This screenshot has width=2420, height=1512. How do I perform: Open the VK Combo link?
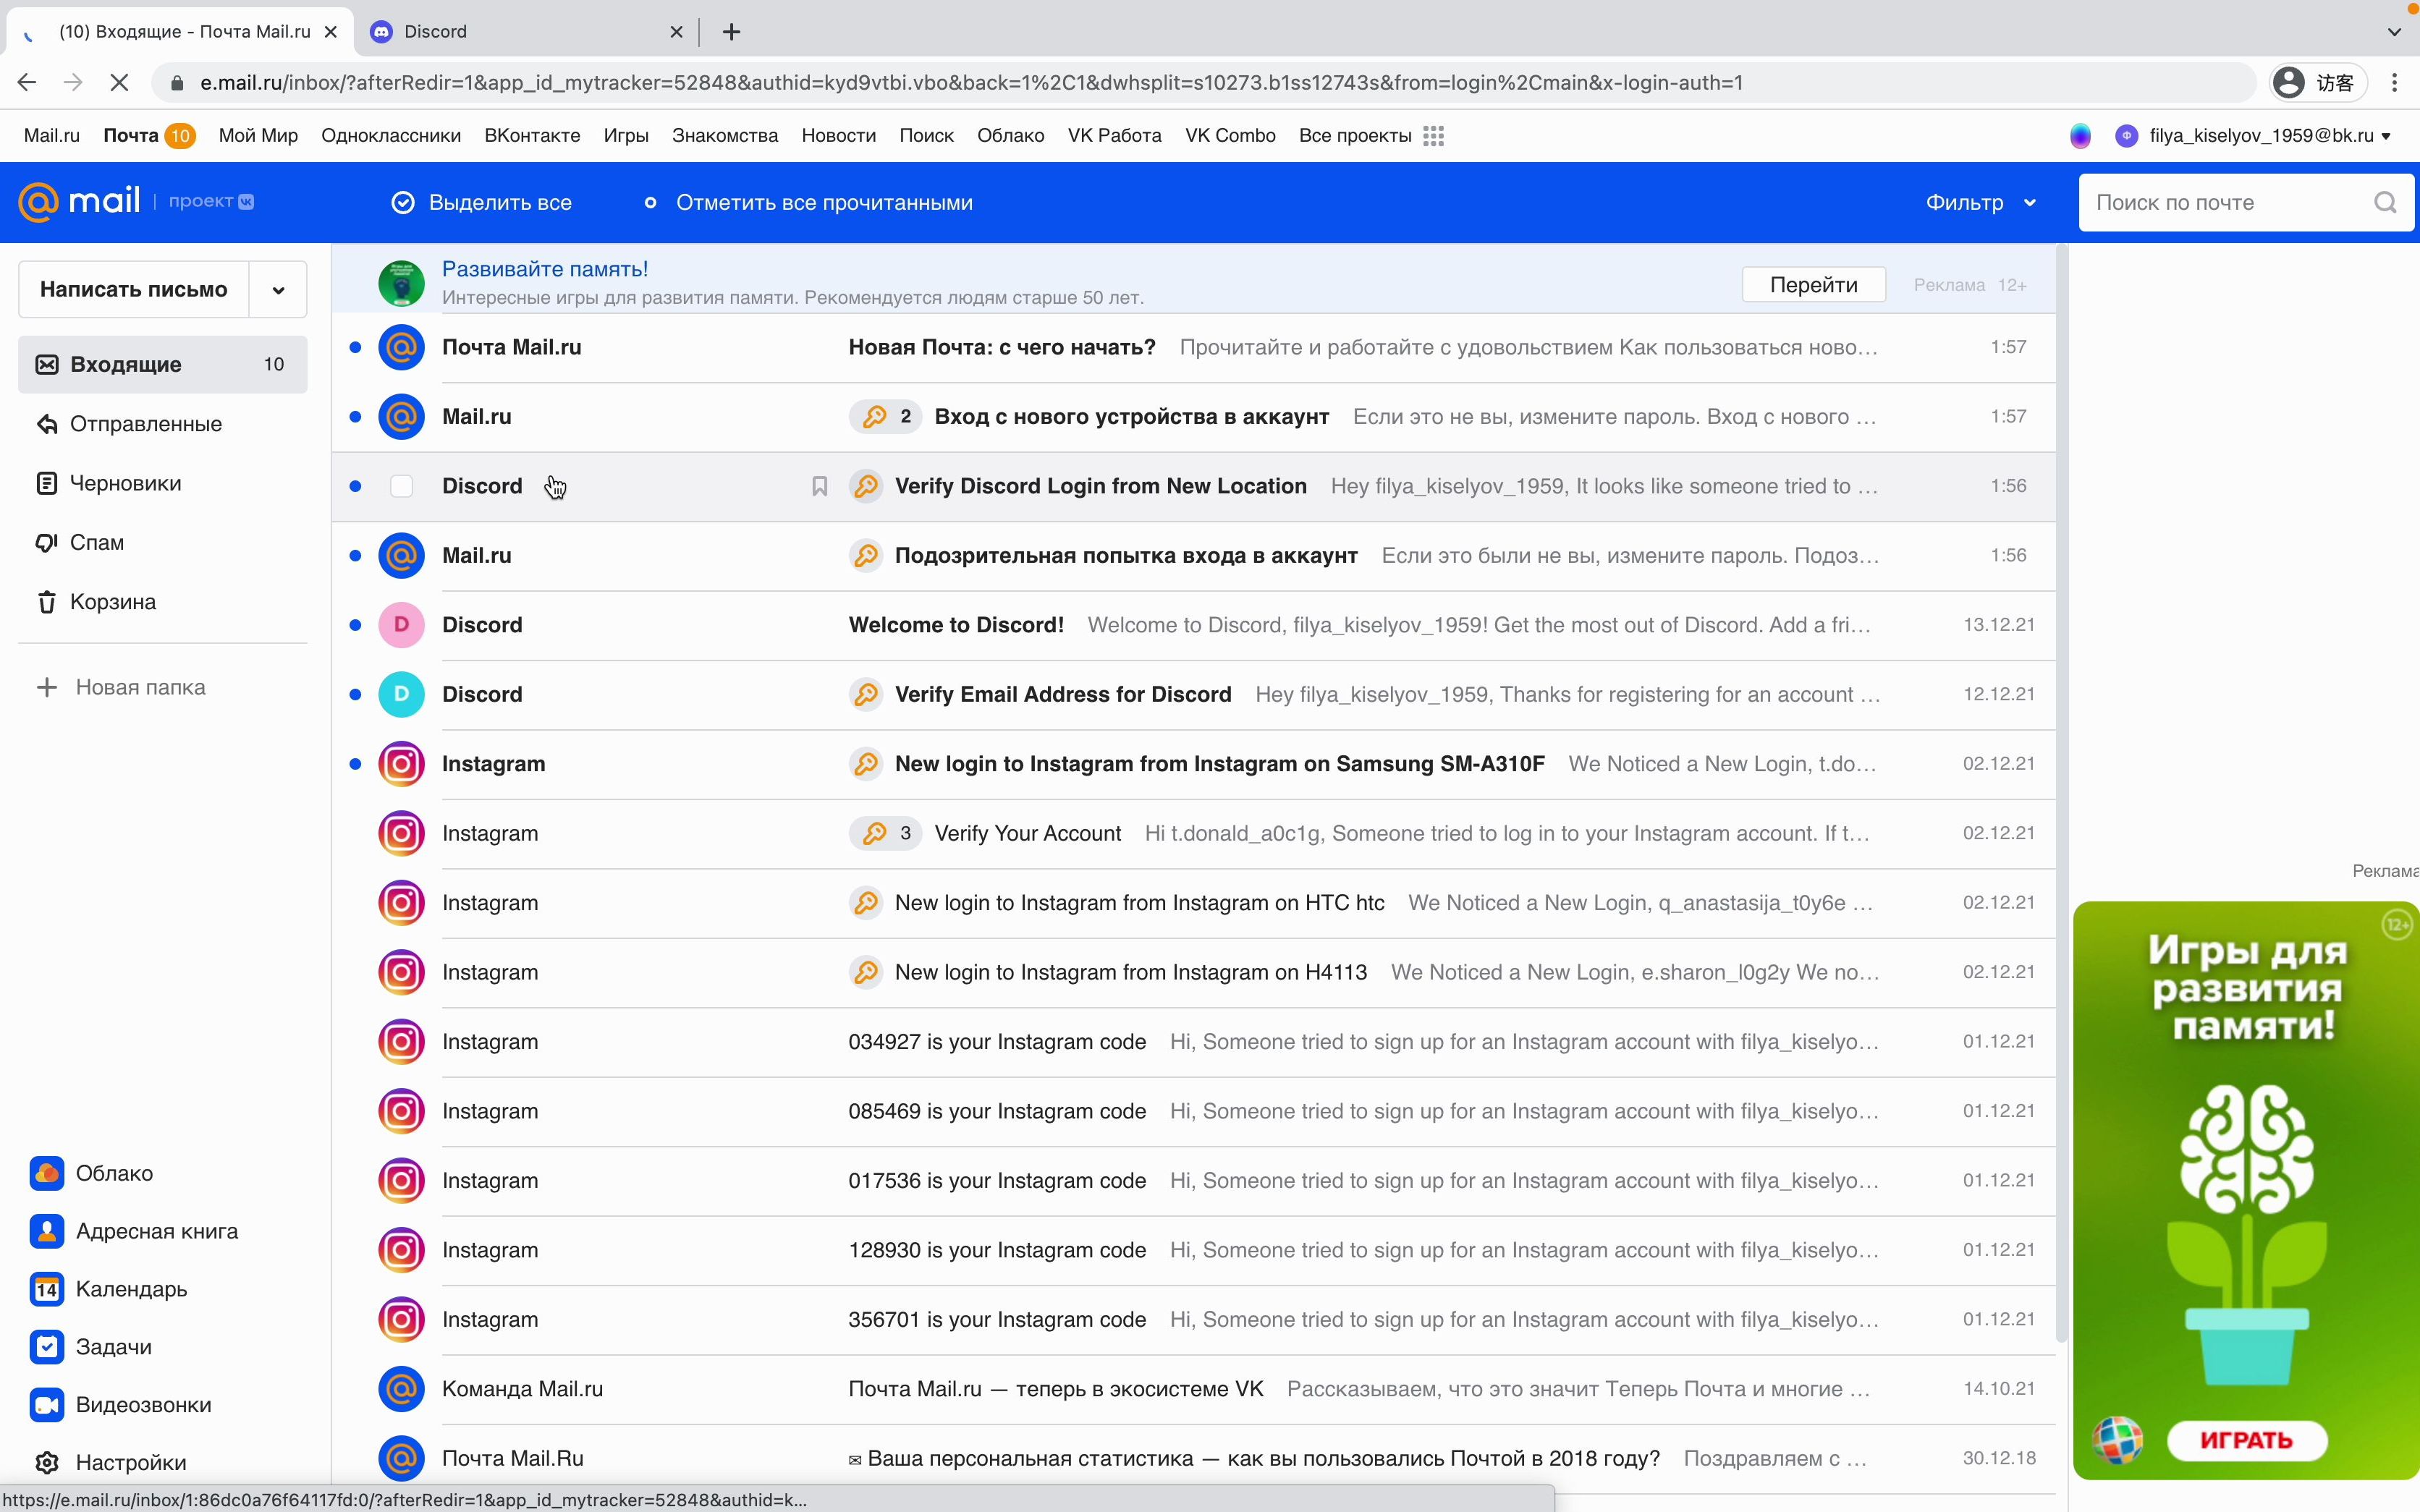pyautogui.click(x=1230, y=136)
